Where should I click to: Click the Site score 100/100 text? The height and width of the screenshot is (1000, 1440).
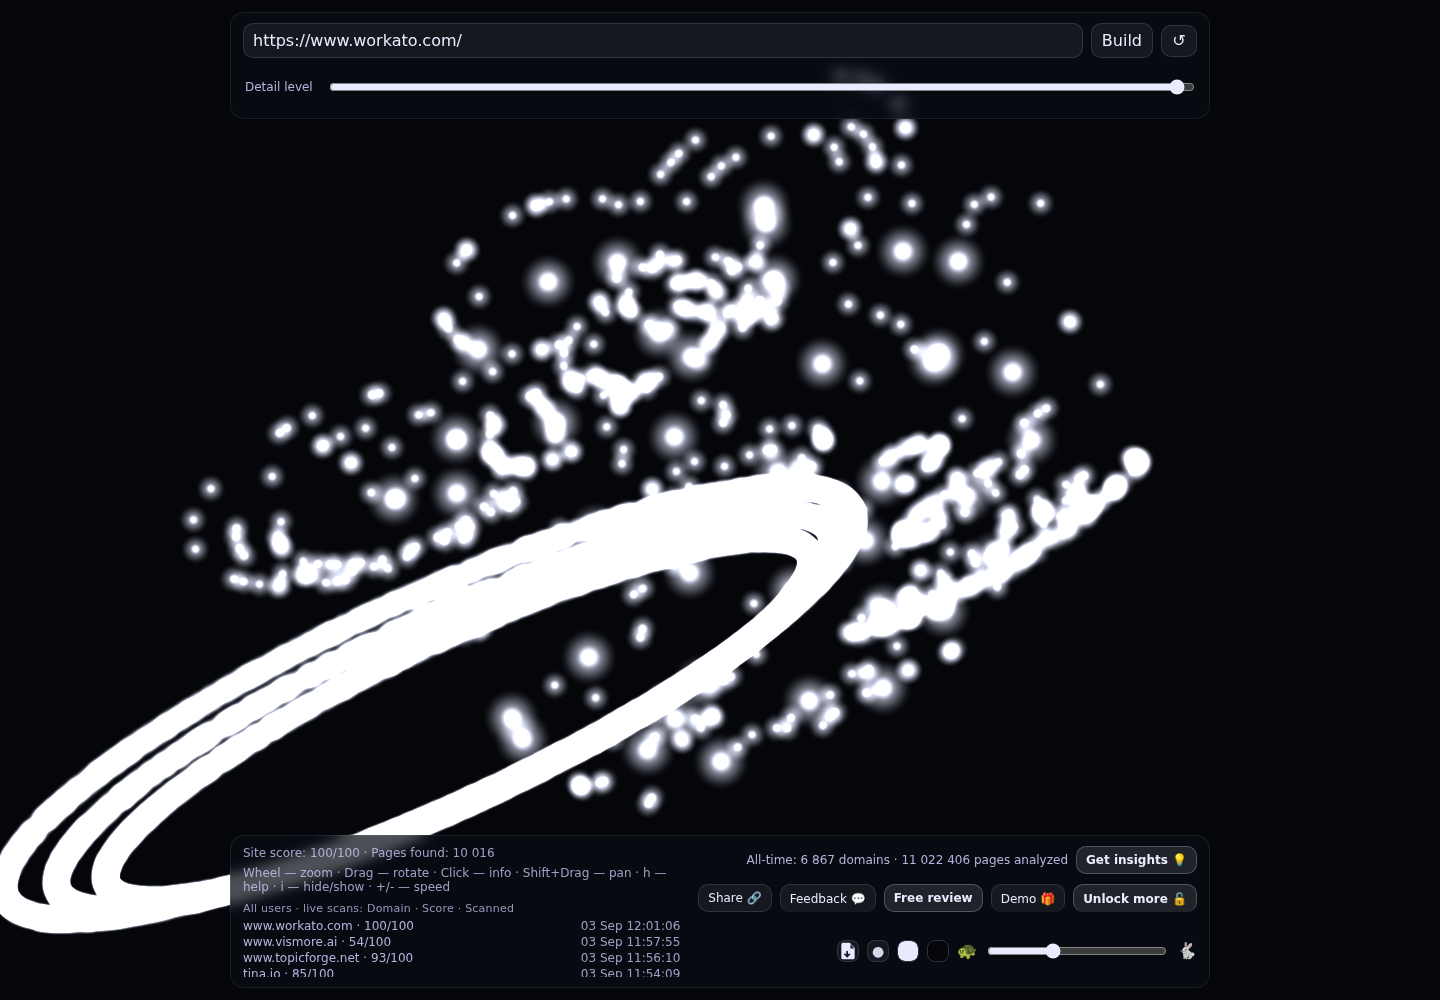(301, 853)
